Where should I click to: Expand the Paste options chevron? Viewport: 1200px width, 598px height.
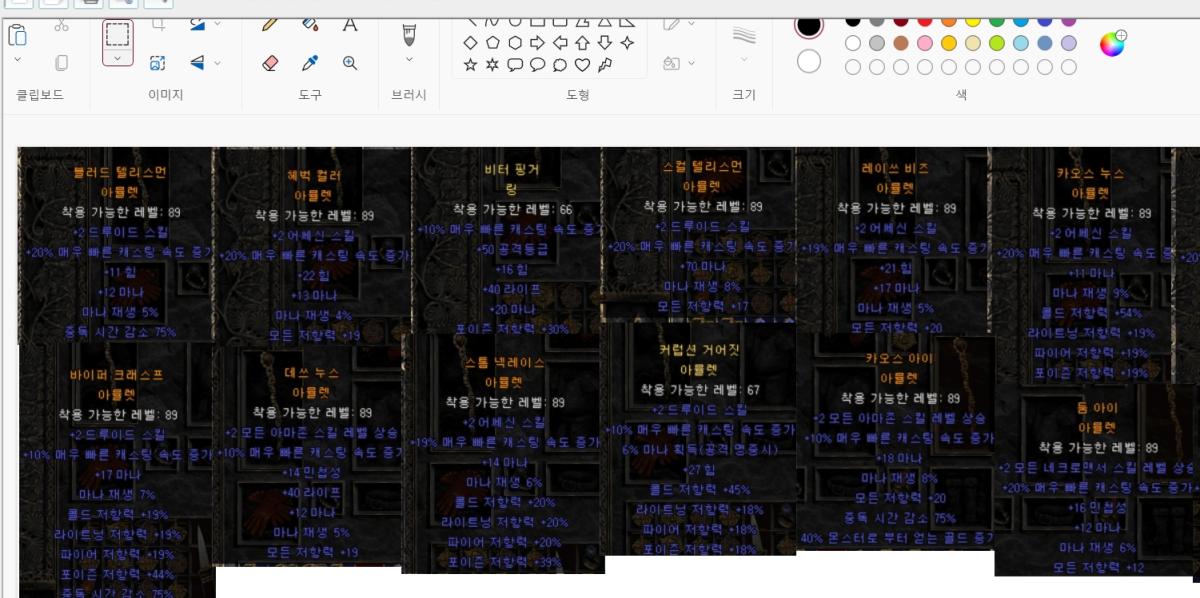click(17, 60)
